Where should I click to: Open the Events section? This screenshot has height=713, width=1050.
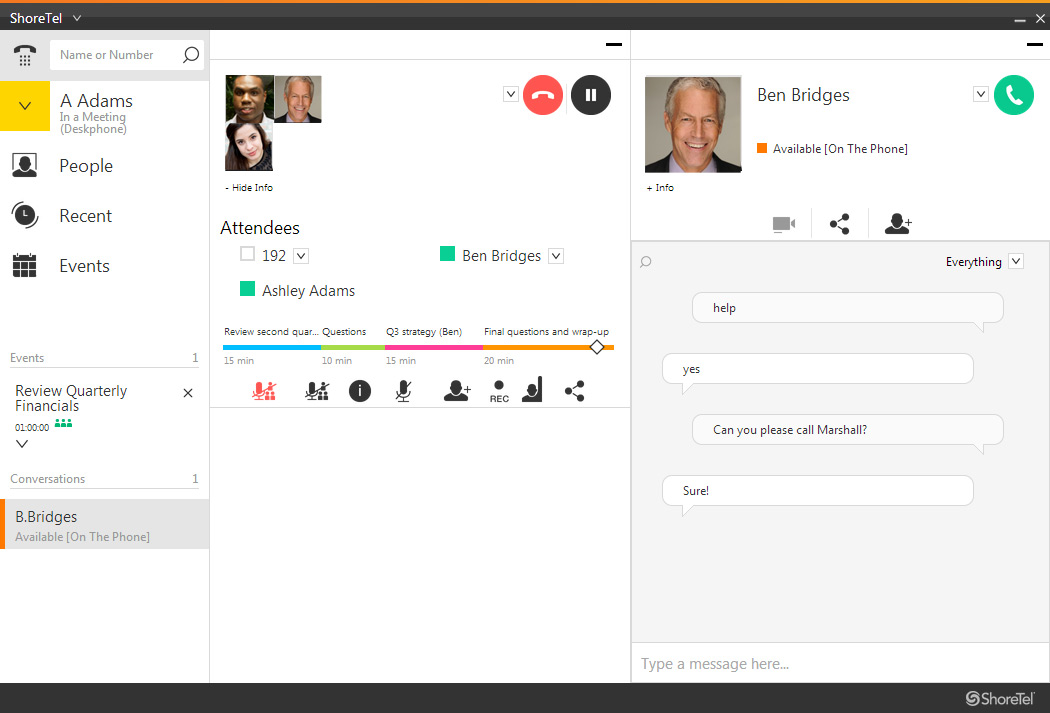click(83, 265)
